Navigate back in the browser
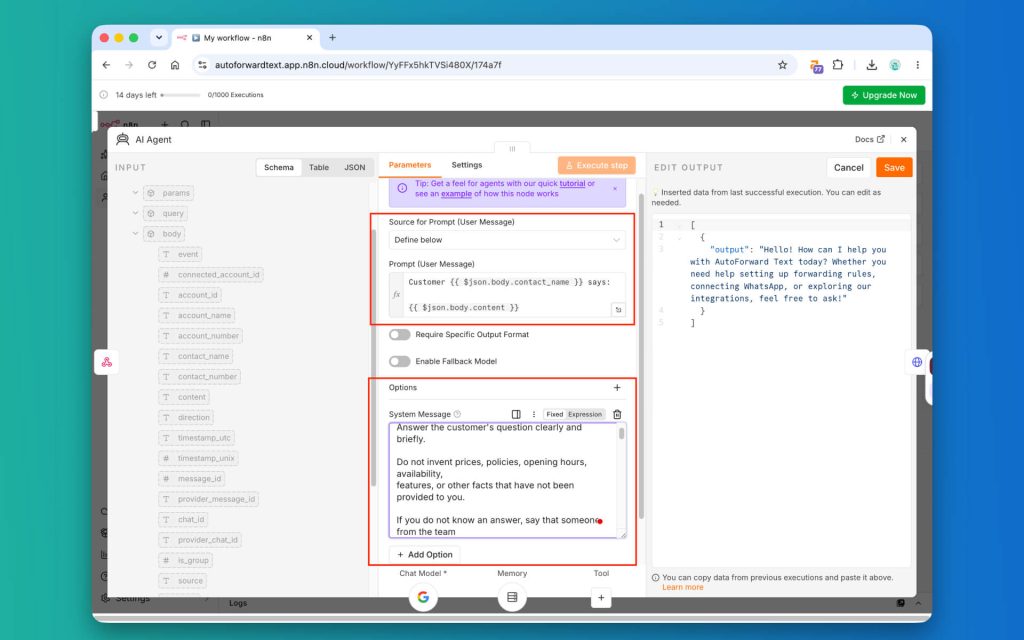 (x=106, y=65)
